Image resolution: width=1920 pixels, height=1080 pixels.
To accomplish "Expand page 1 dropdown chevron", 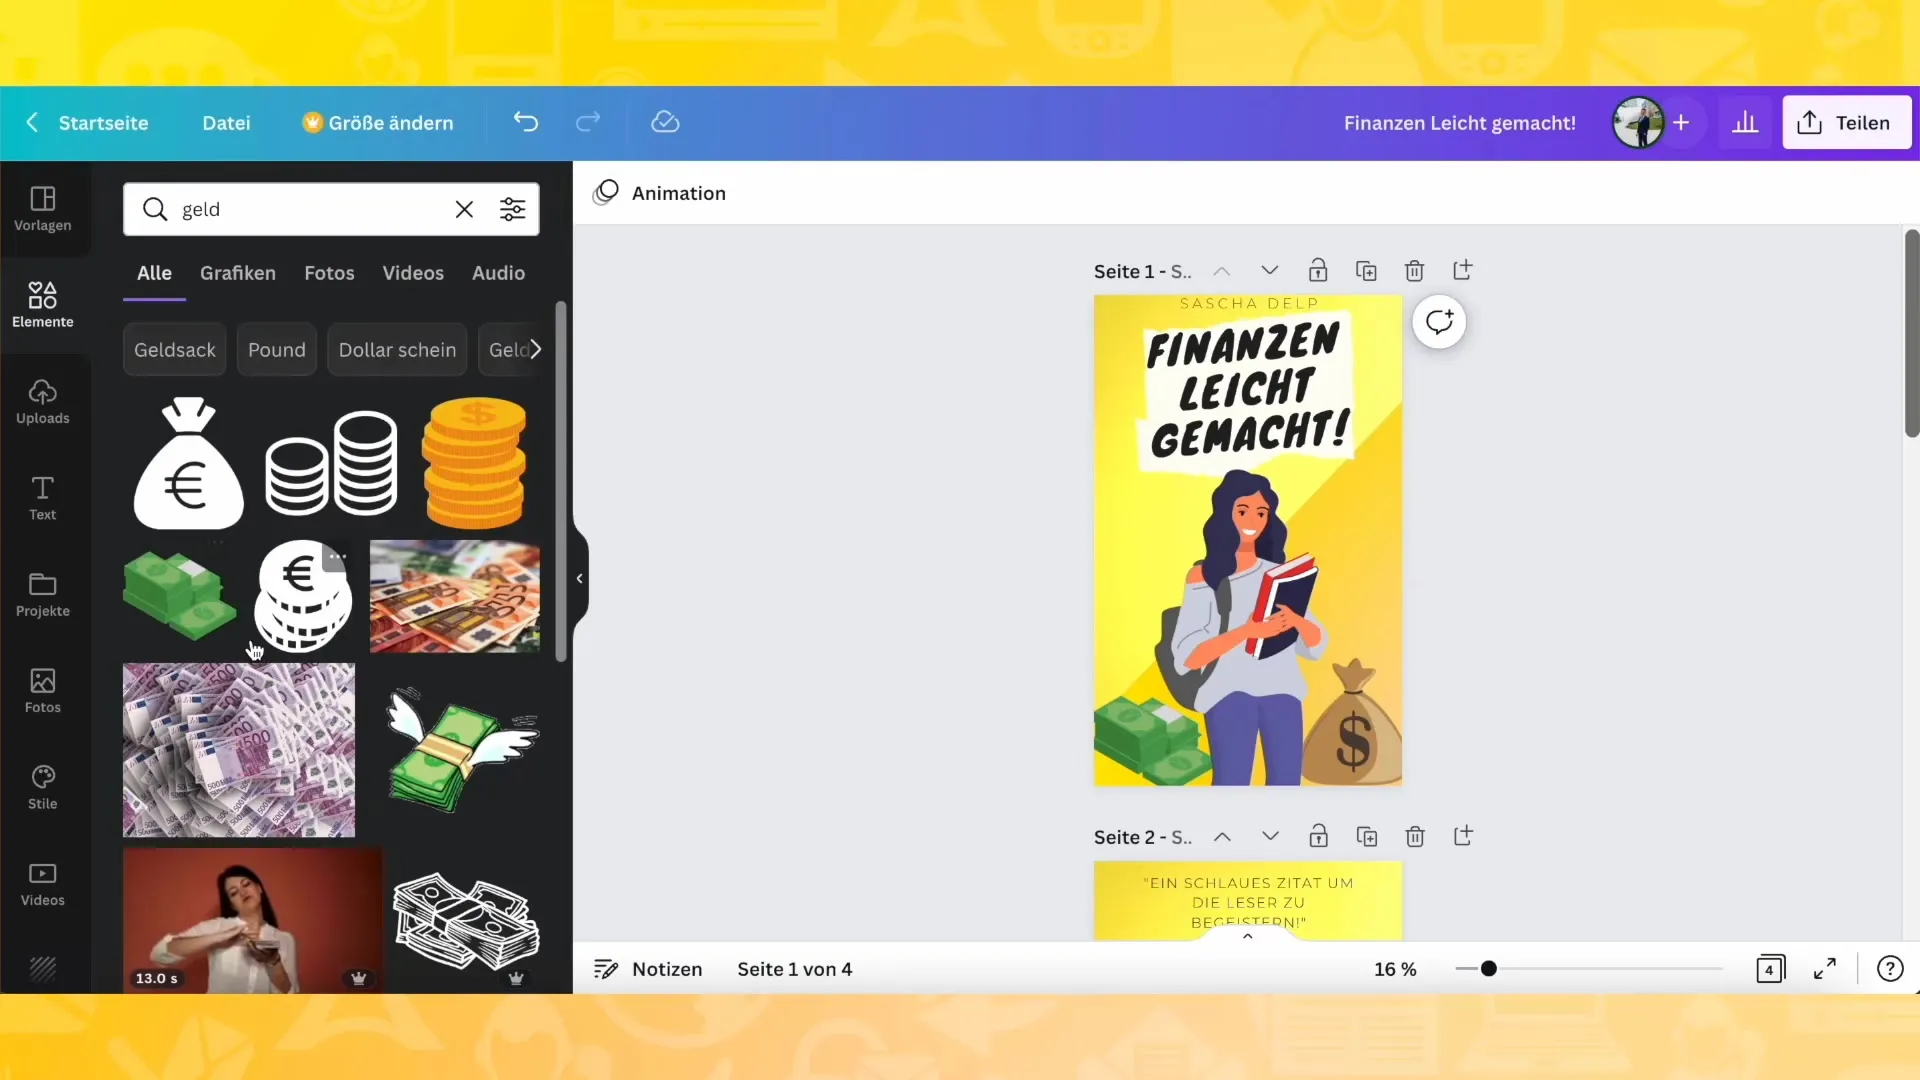I will coord(1269,270).
